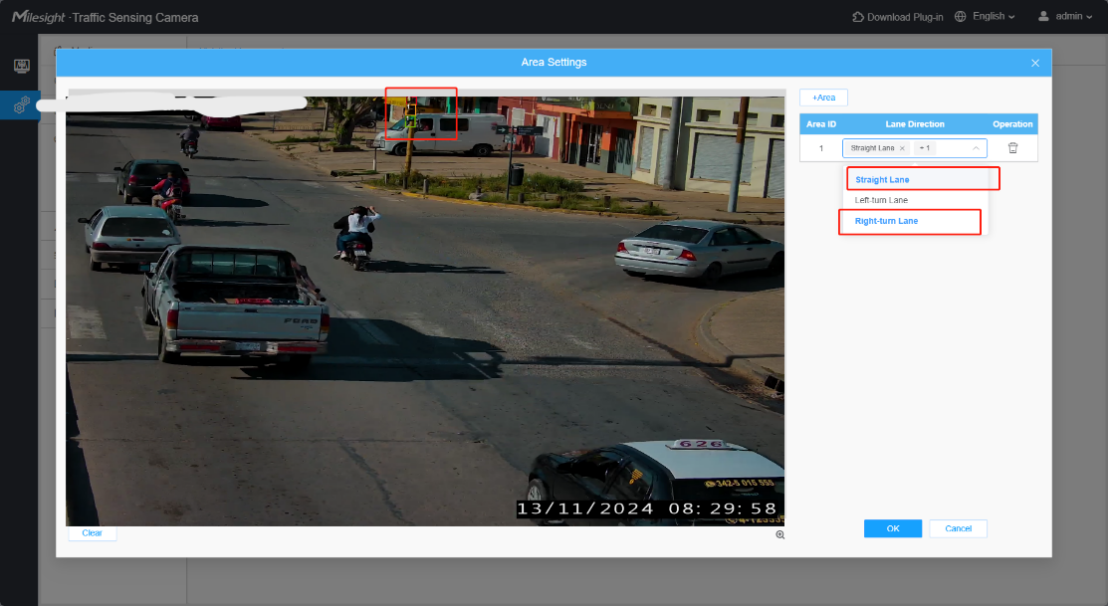The height and width of the screenshot is (606, 1108).
Task: Click the magnifier zoom icon below video
Action: [780, 535]
